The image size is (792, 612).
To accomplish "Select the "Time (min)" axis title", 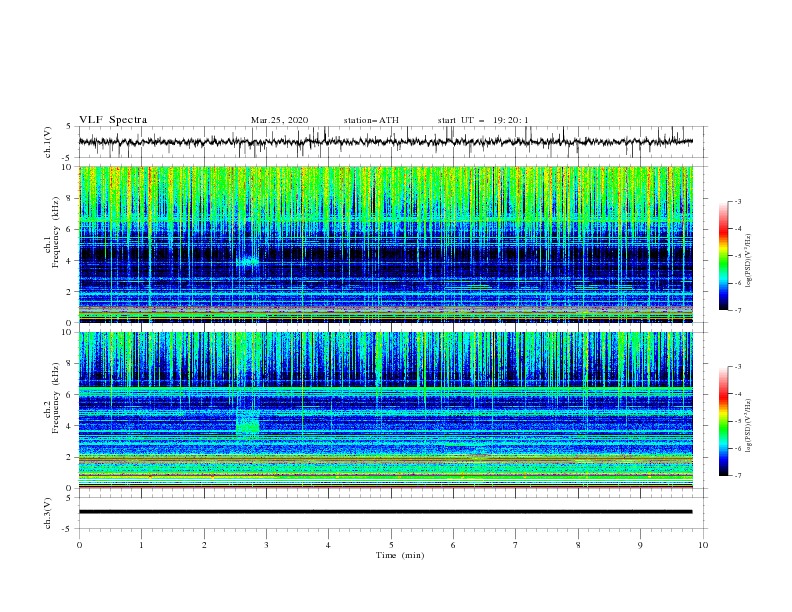I will [x=400, y=555].
